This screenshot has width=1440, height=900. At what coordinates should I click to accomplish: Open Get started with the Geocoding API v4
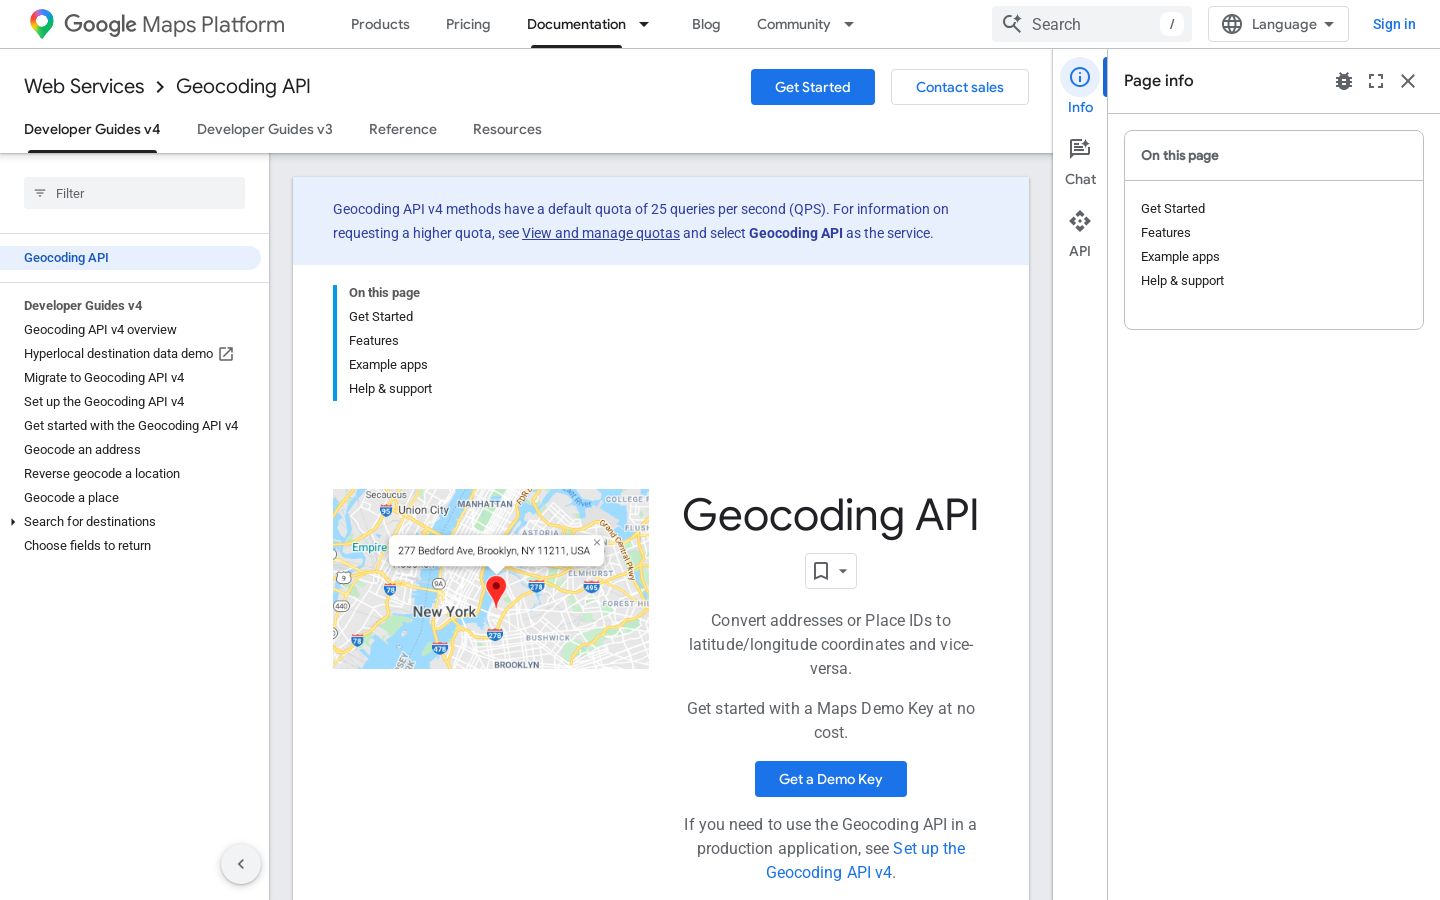131,426
